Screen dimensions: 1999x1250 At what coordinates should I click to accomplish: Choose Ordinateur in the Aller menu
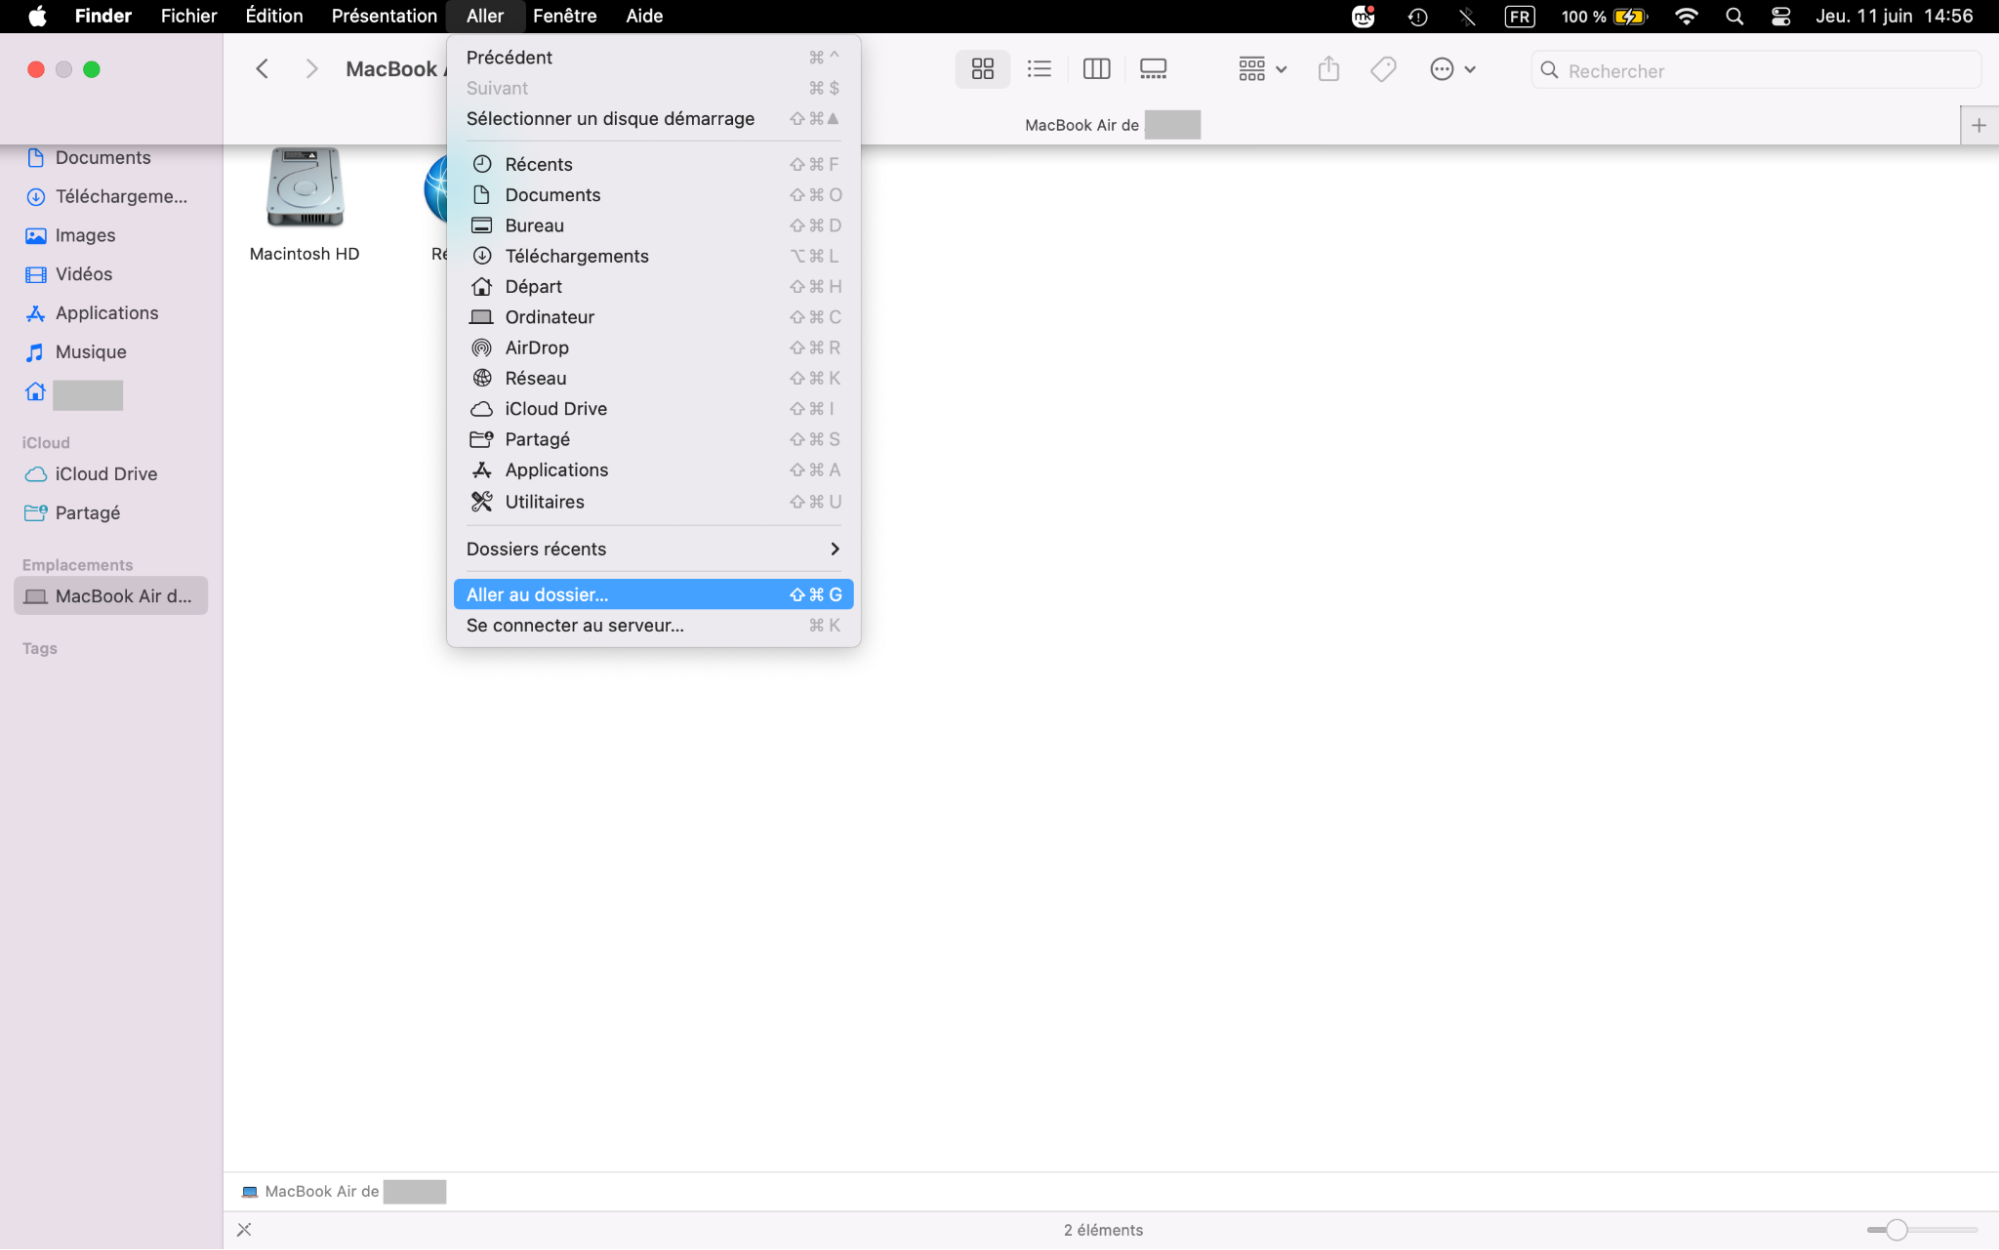point(653,317)
